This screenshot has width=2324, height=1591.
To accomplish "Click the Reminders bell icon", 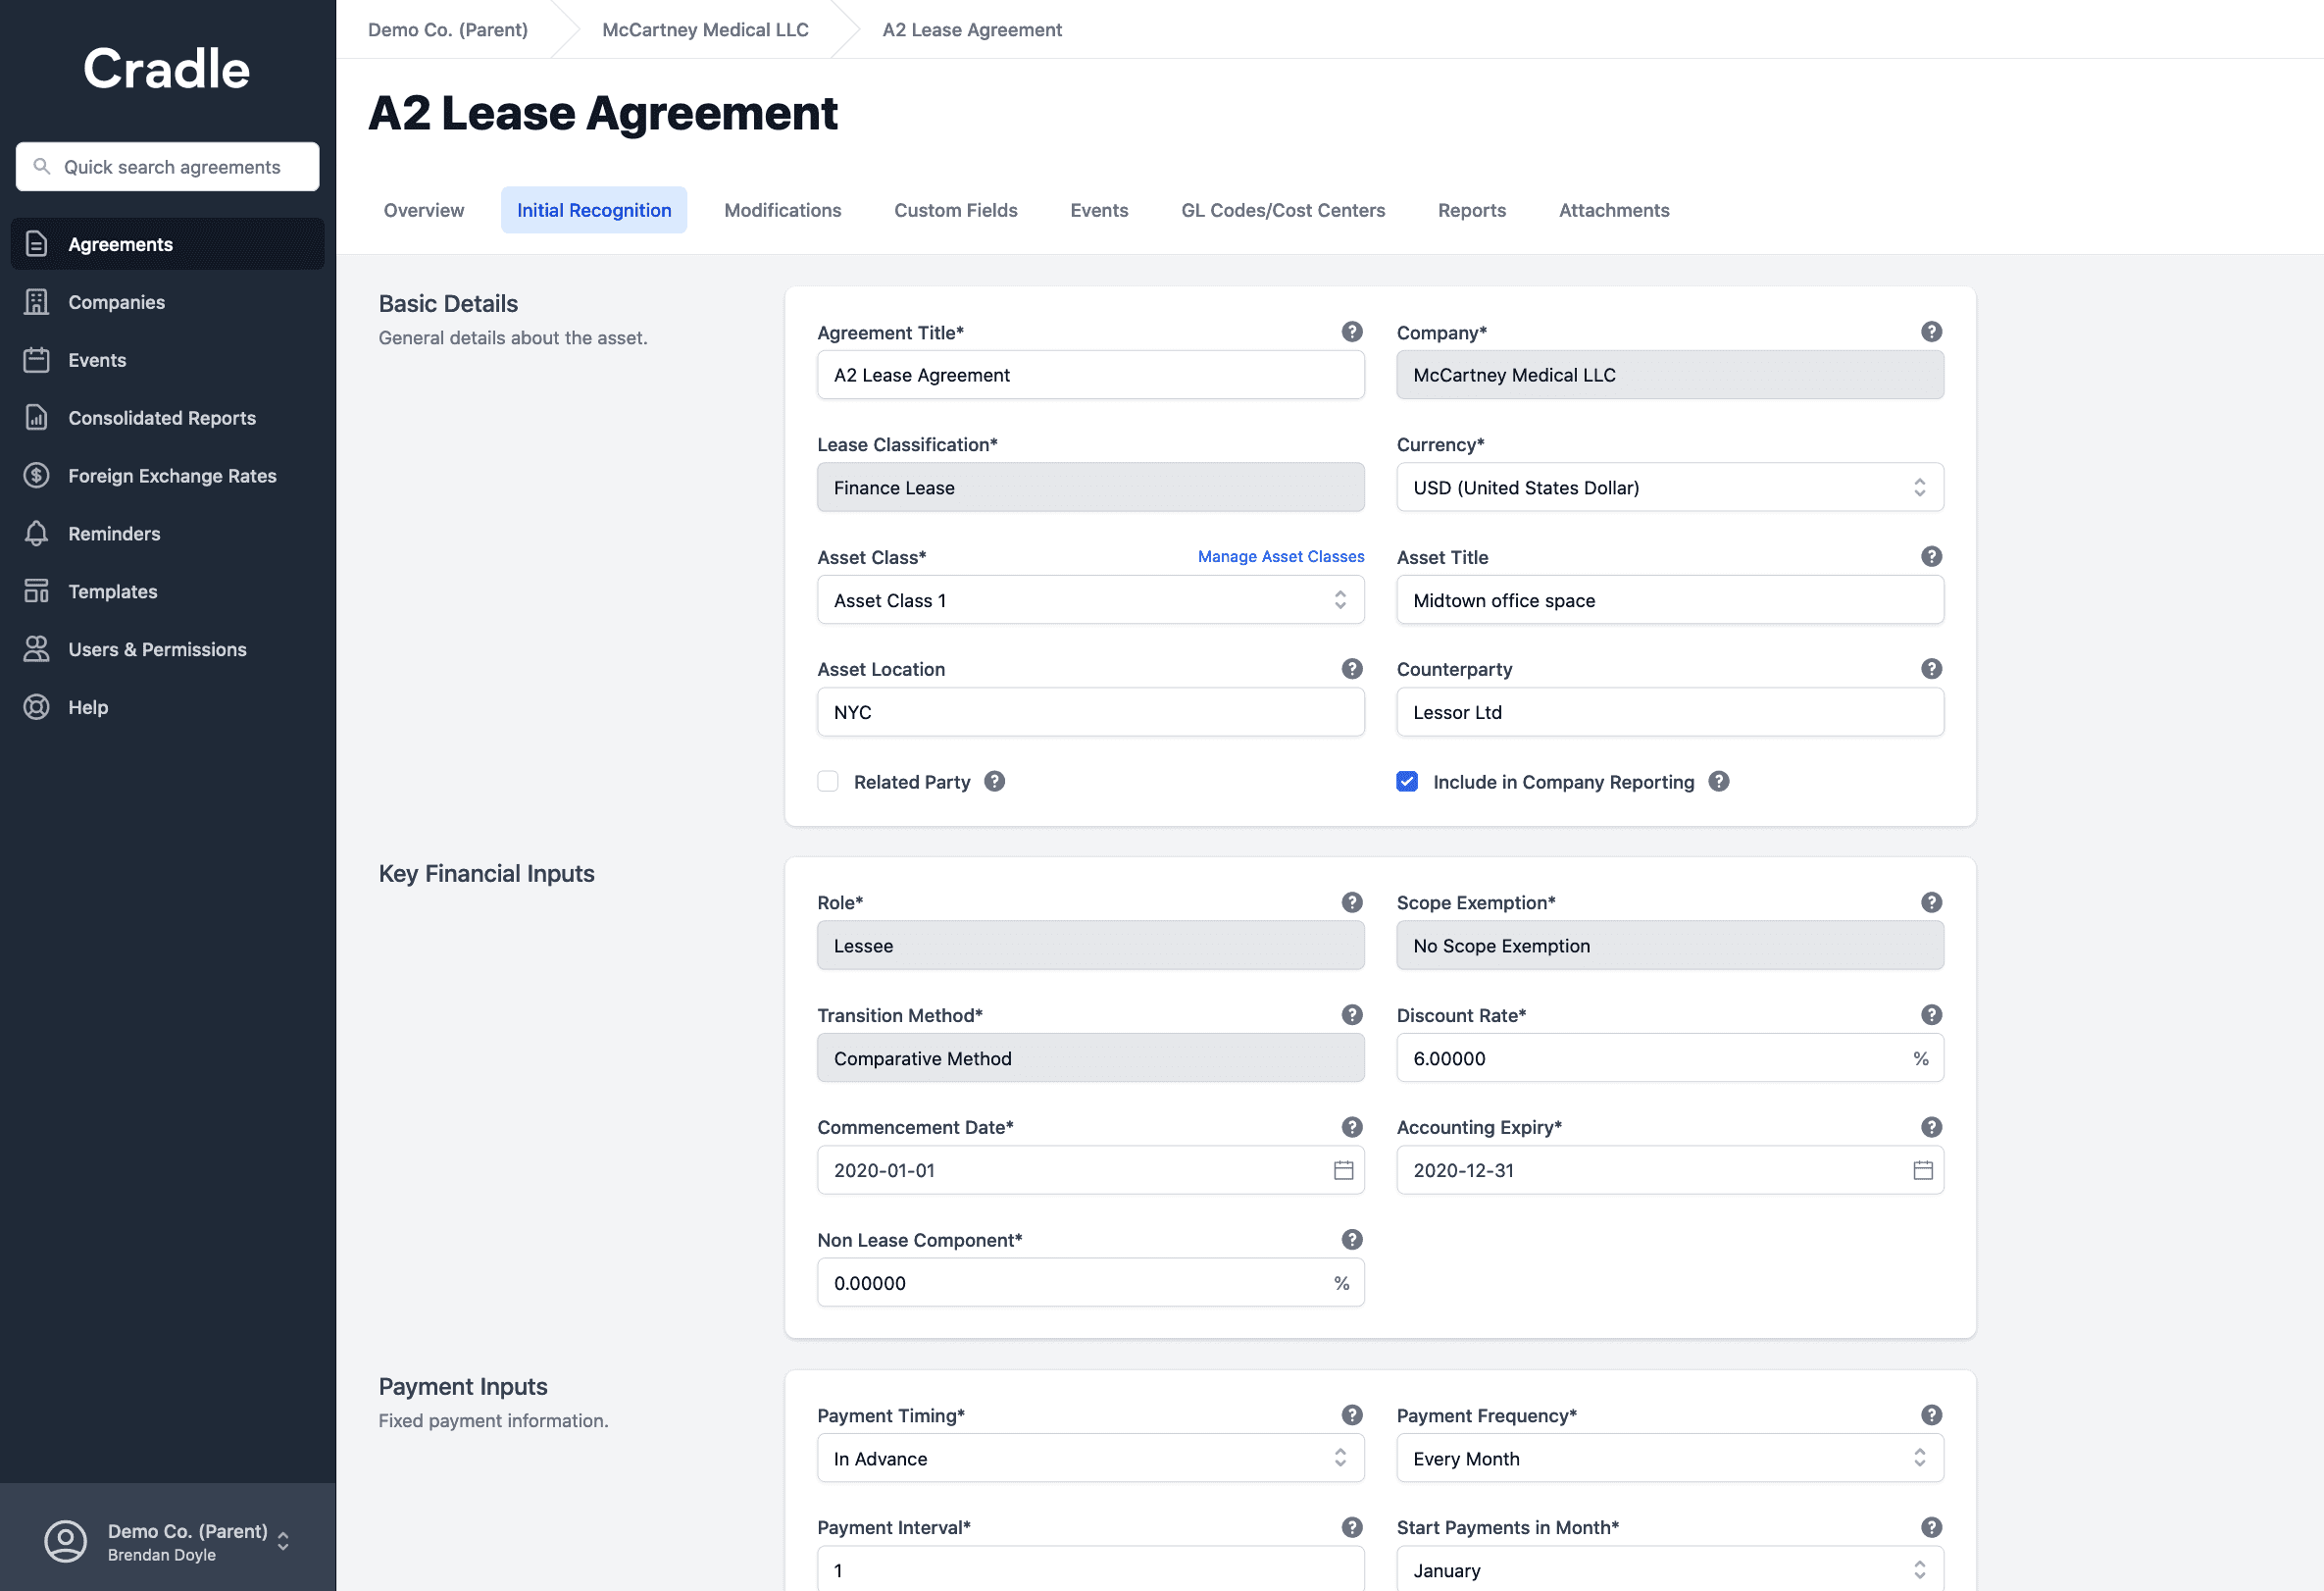I will pos(37,534).
